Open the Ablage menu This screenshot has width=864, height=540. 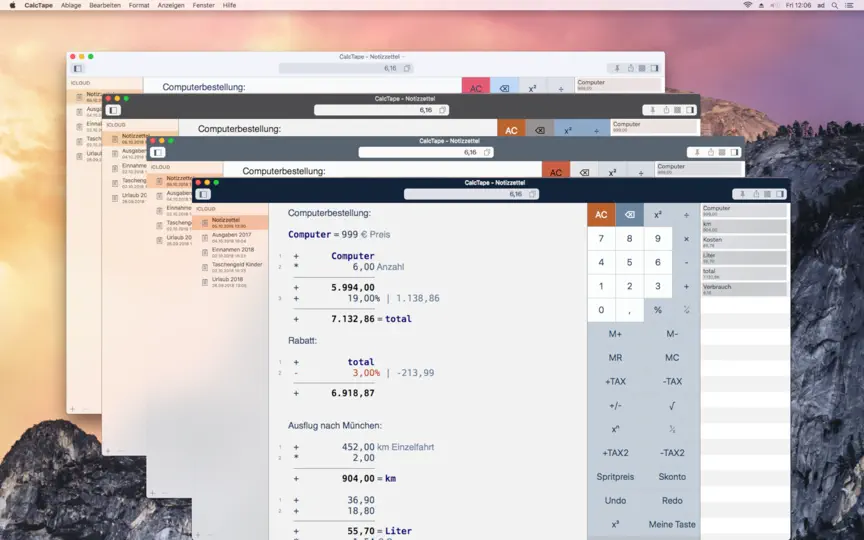tap(71, 5)
